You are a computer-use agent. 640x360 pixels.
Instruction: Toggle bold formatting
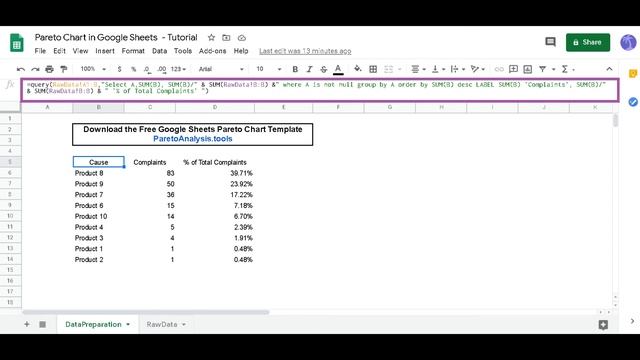pos(295,69)
